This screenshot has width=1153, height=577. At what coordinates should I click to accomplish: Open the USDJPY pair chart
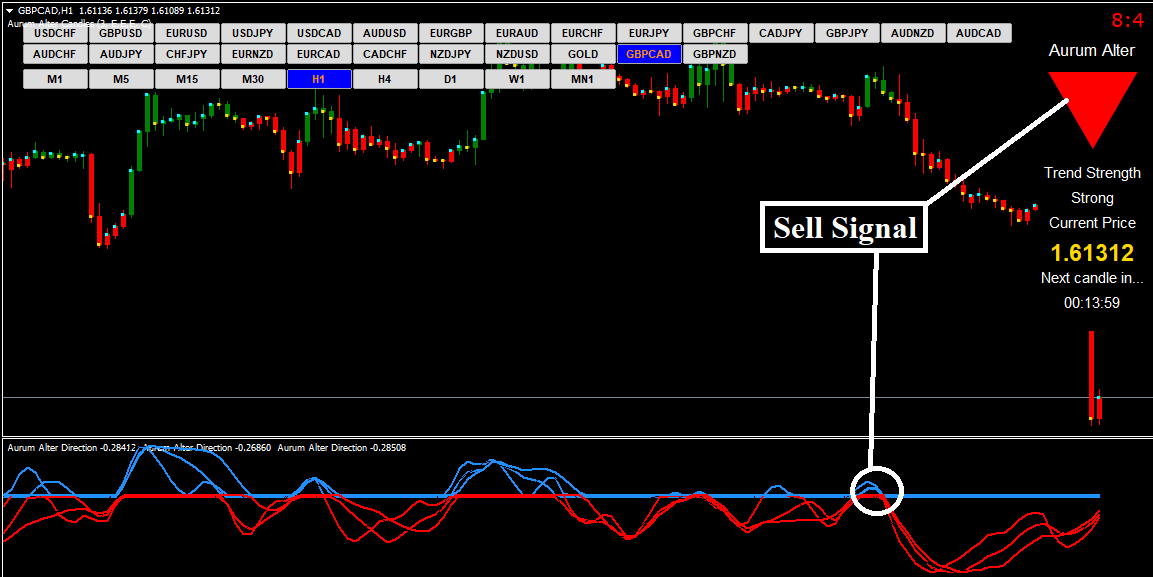[253, 33]
